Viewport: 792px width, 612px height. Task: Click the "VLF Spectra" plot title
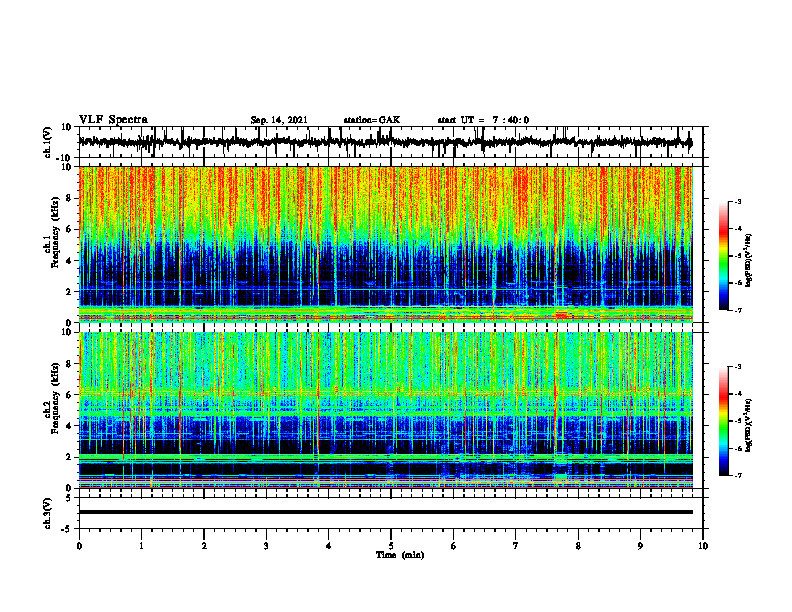[113, 120]
